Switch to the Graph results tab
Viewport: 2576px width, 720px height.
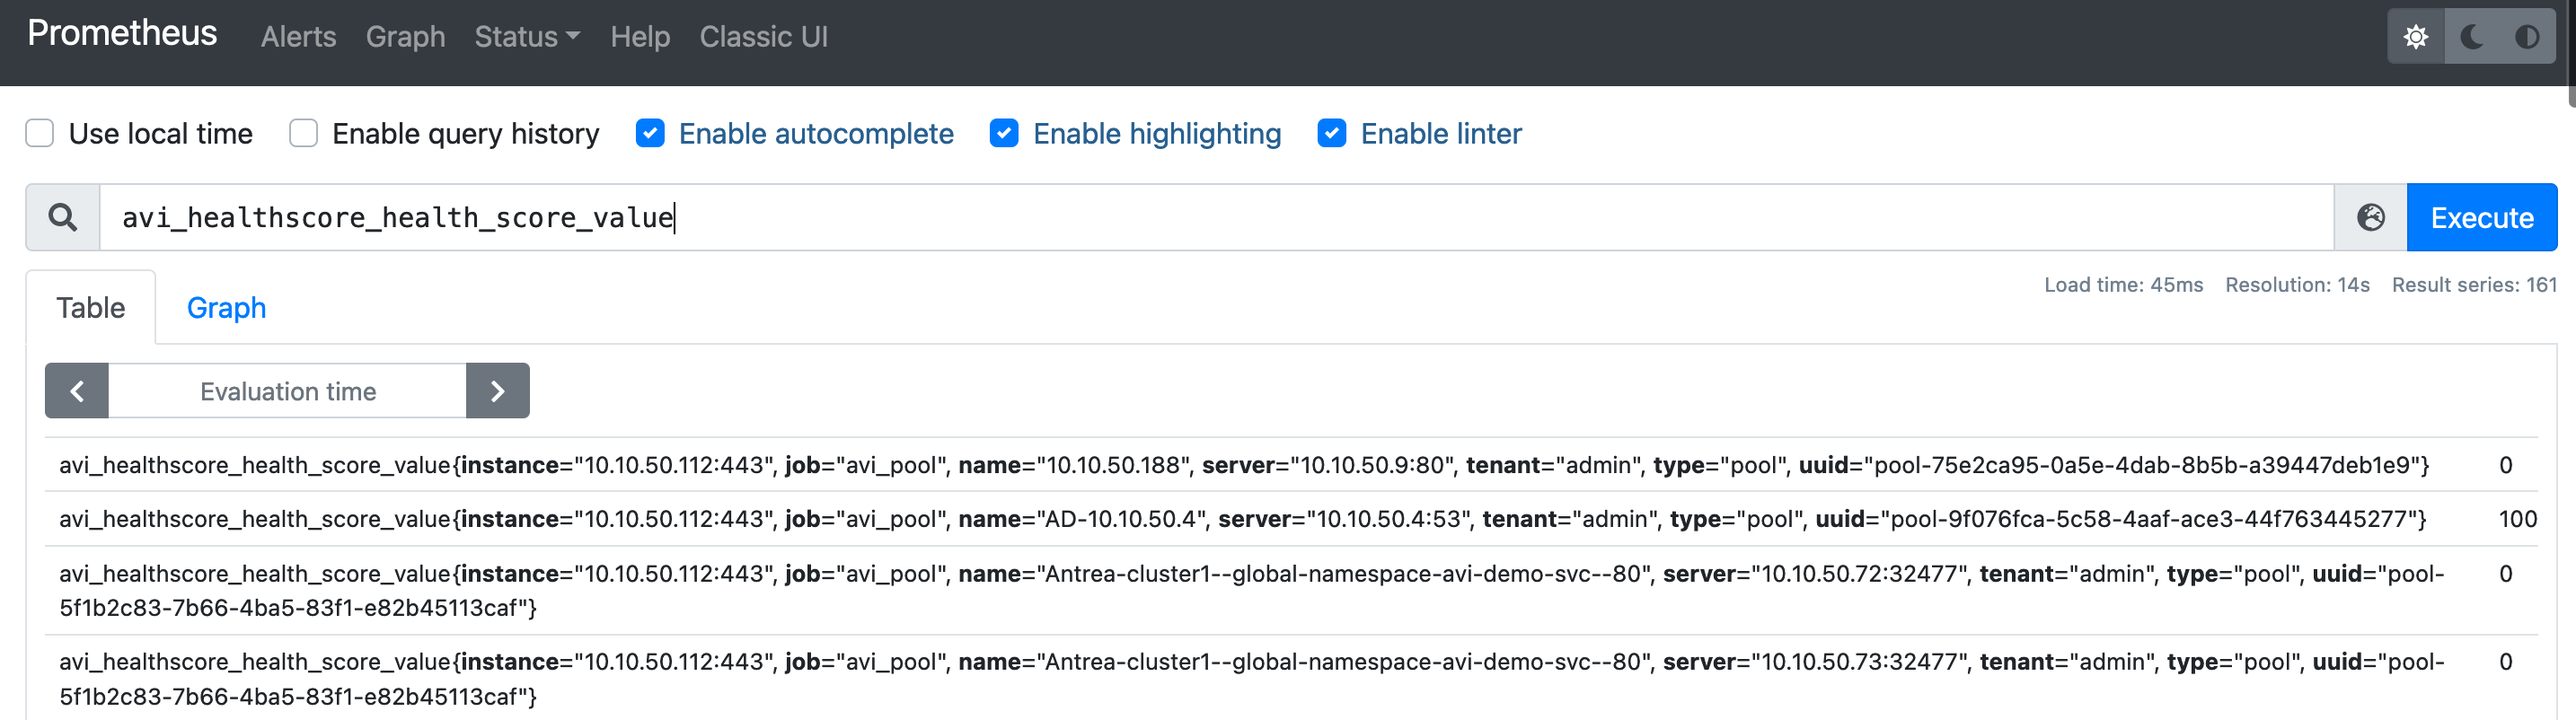click(226, 307)
